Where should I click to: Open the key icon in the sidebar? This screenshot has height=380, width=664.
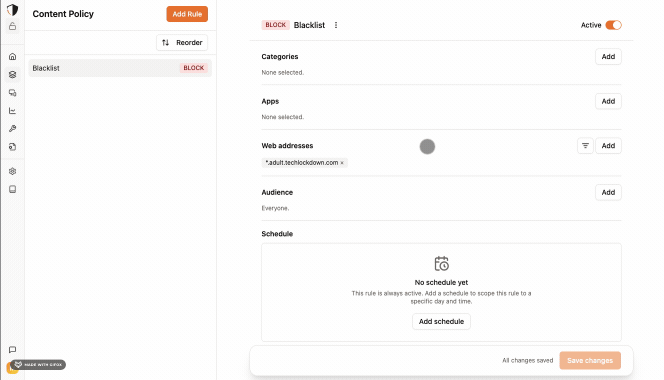[12, 129]
